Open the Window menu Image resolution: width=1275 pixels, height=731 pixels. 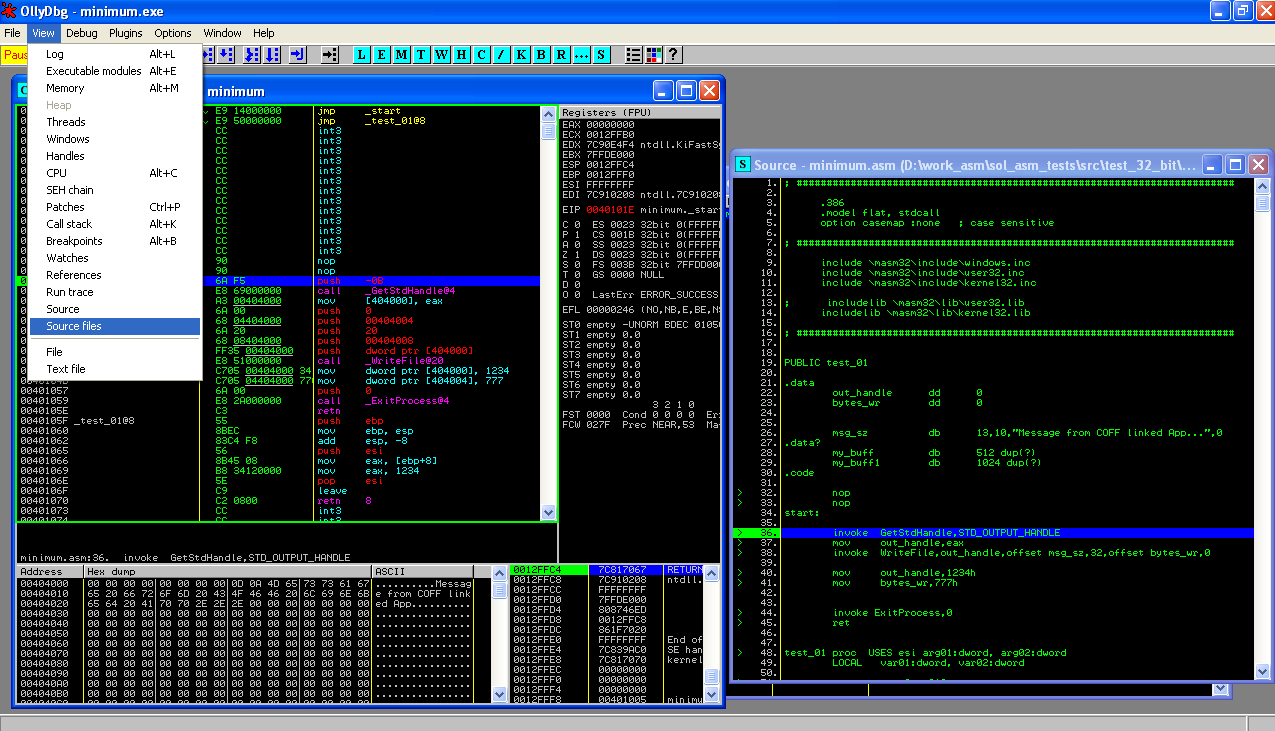pos(222,33)
